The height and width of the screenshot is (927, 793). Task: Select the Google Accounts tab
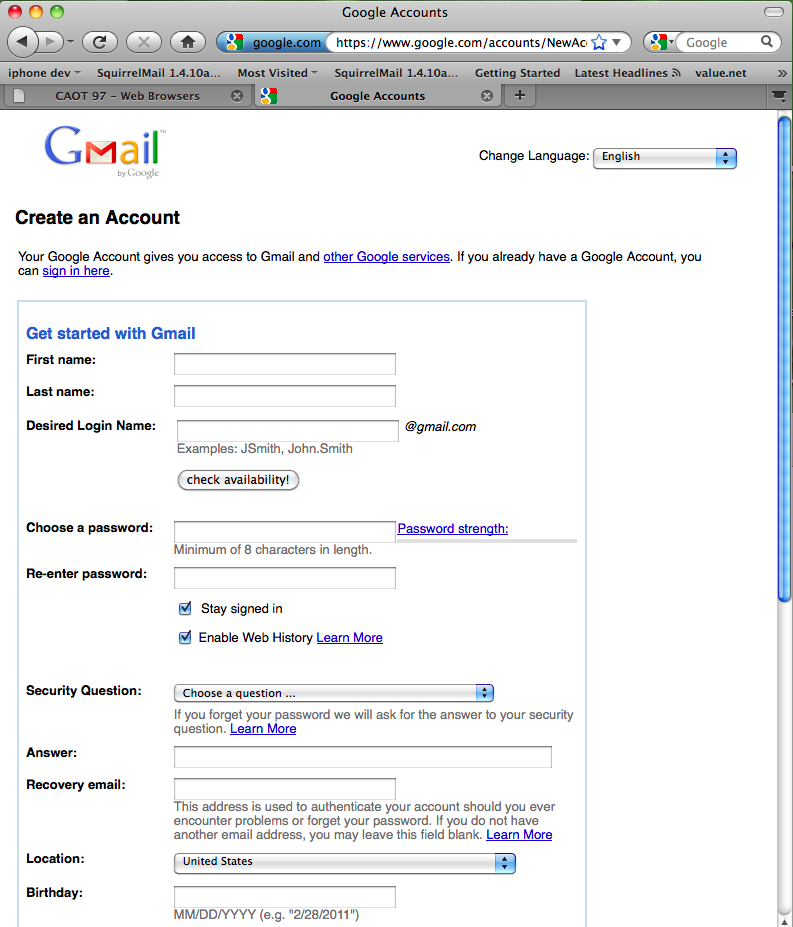377,96
